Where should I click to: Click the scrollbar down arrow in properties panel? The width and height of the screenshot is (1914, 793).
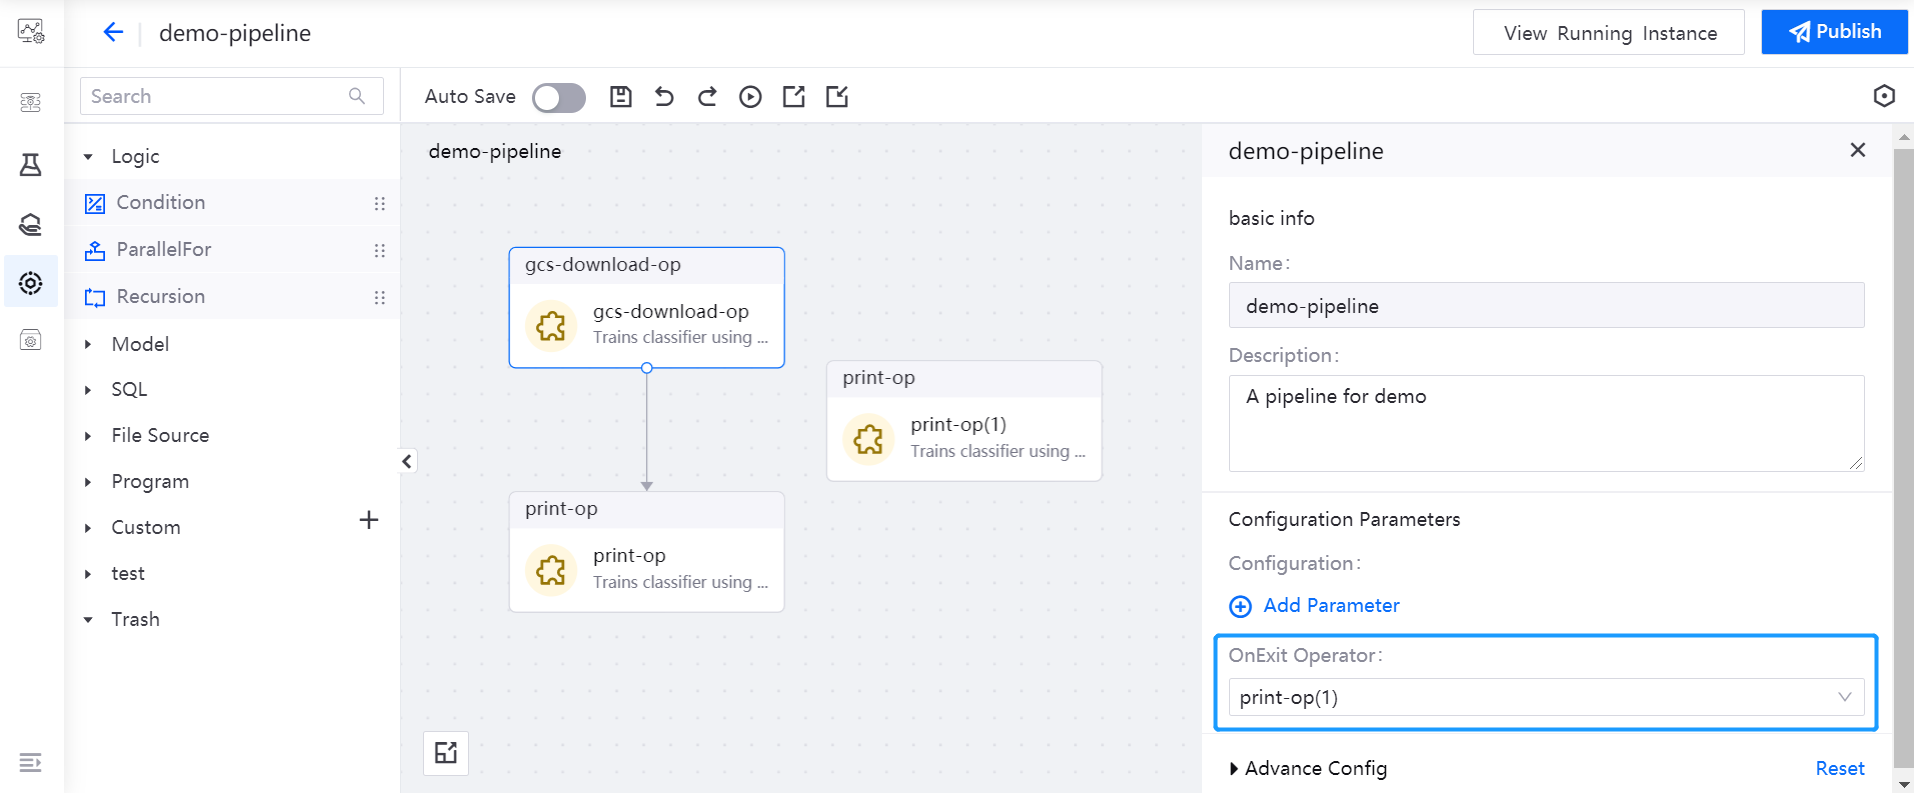click(1904, 784)
